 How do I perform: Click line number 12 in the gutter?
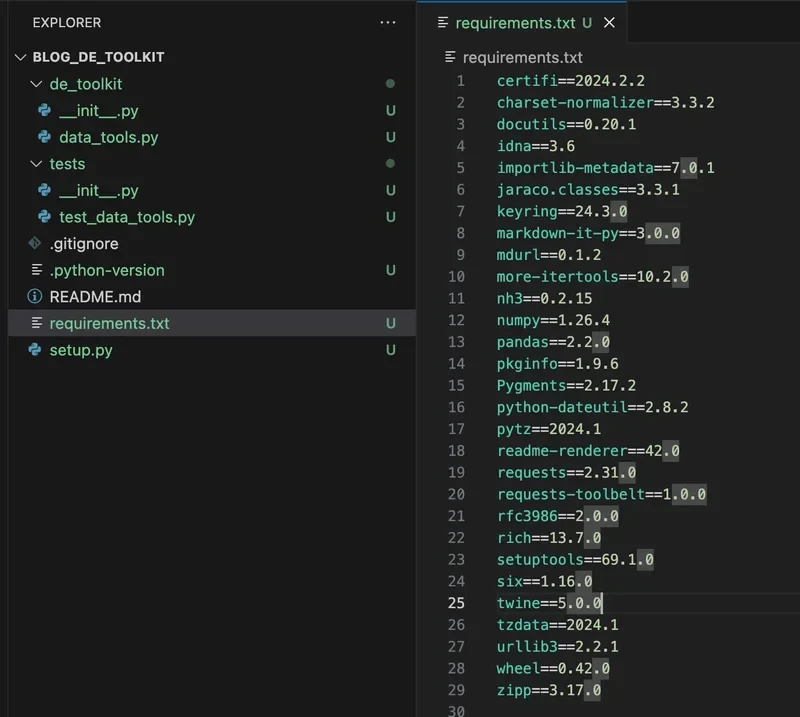point(456,320)
